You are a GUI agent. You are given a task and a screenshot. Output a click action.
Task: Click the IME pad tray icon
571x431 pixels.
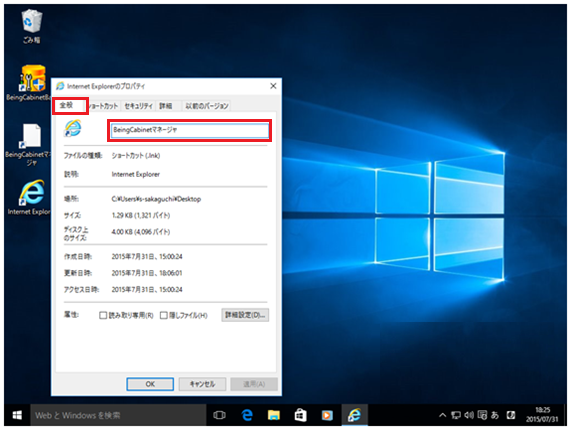coord(511,415)
